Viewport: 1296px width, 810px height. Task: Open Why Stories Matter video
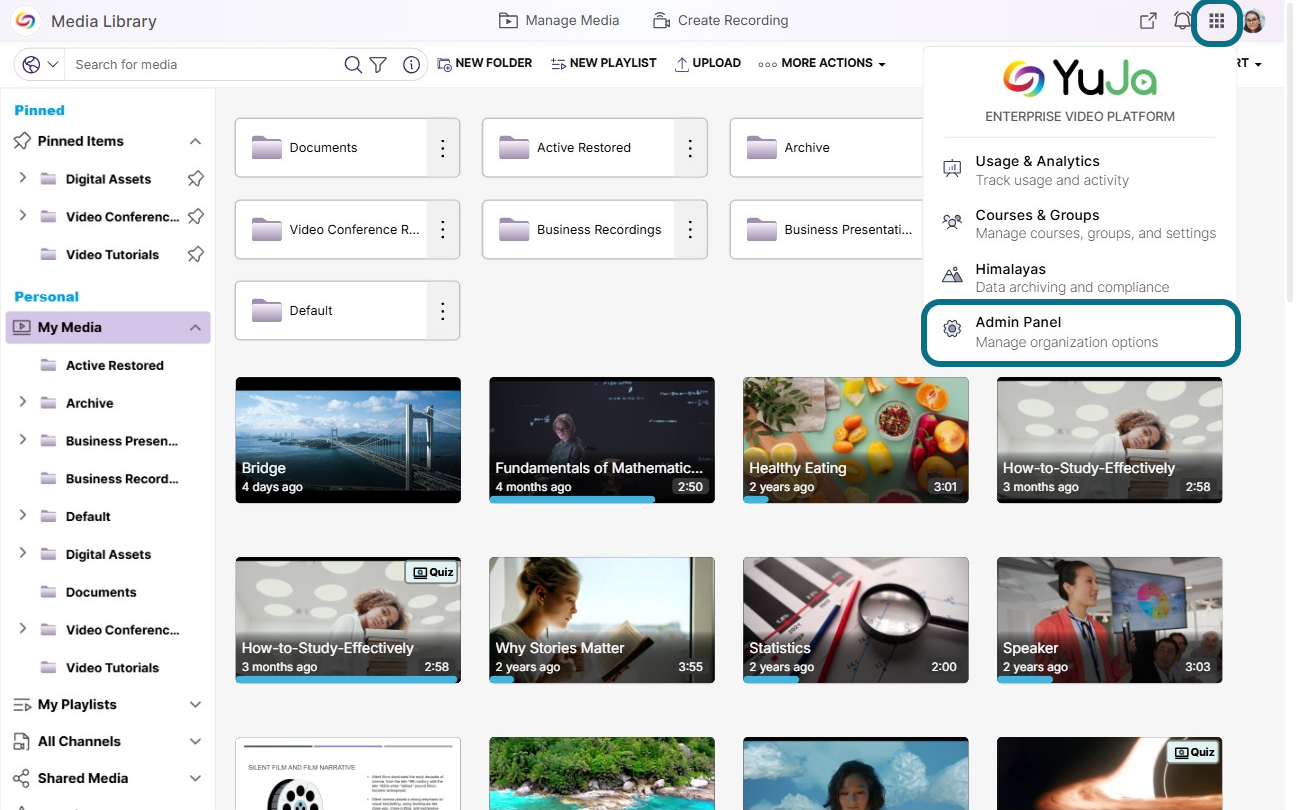pos(602,620)
